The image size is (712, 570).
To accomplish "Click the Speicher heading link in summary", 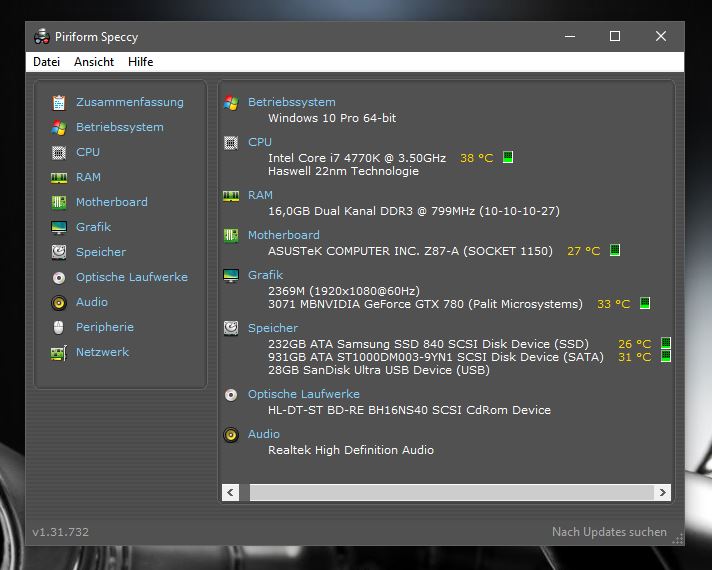I will 273,328.
